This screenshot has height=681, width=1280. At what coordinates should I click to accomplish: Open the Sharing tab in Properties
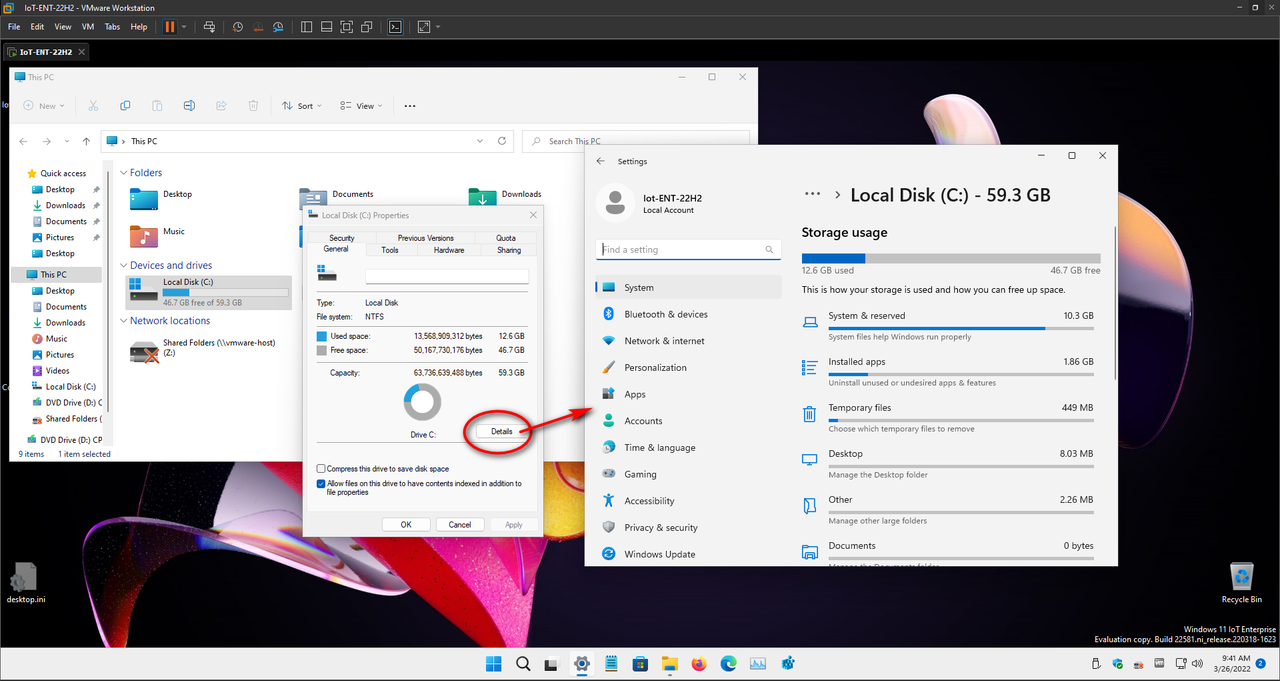point(509,250)
